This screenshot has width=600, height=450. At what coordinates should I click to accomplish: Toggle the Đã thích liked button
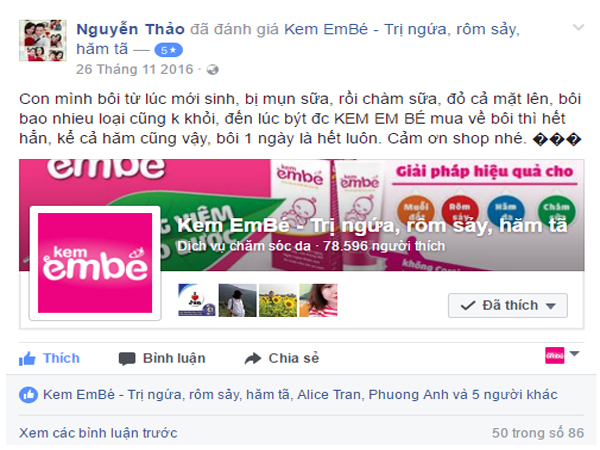508,305
